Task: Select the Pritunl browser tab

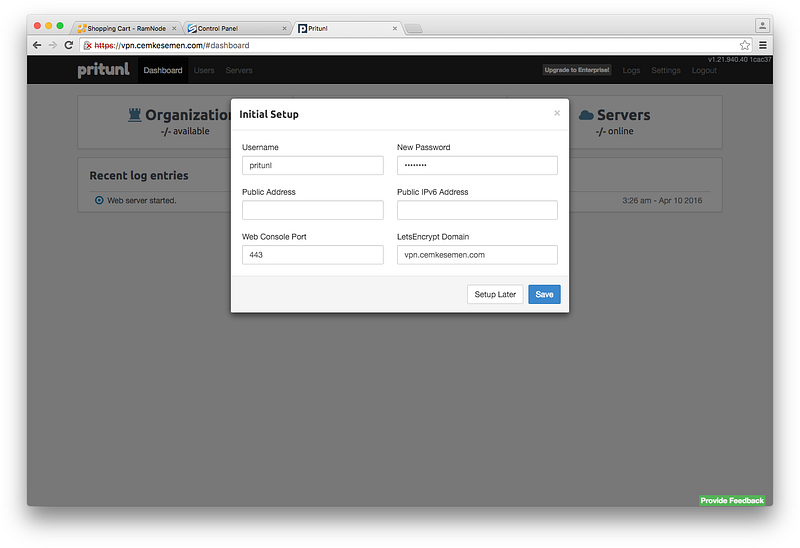Action: [347, 29]
